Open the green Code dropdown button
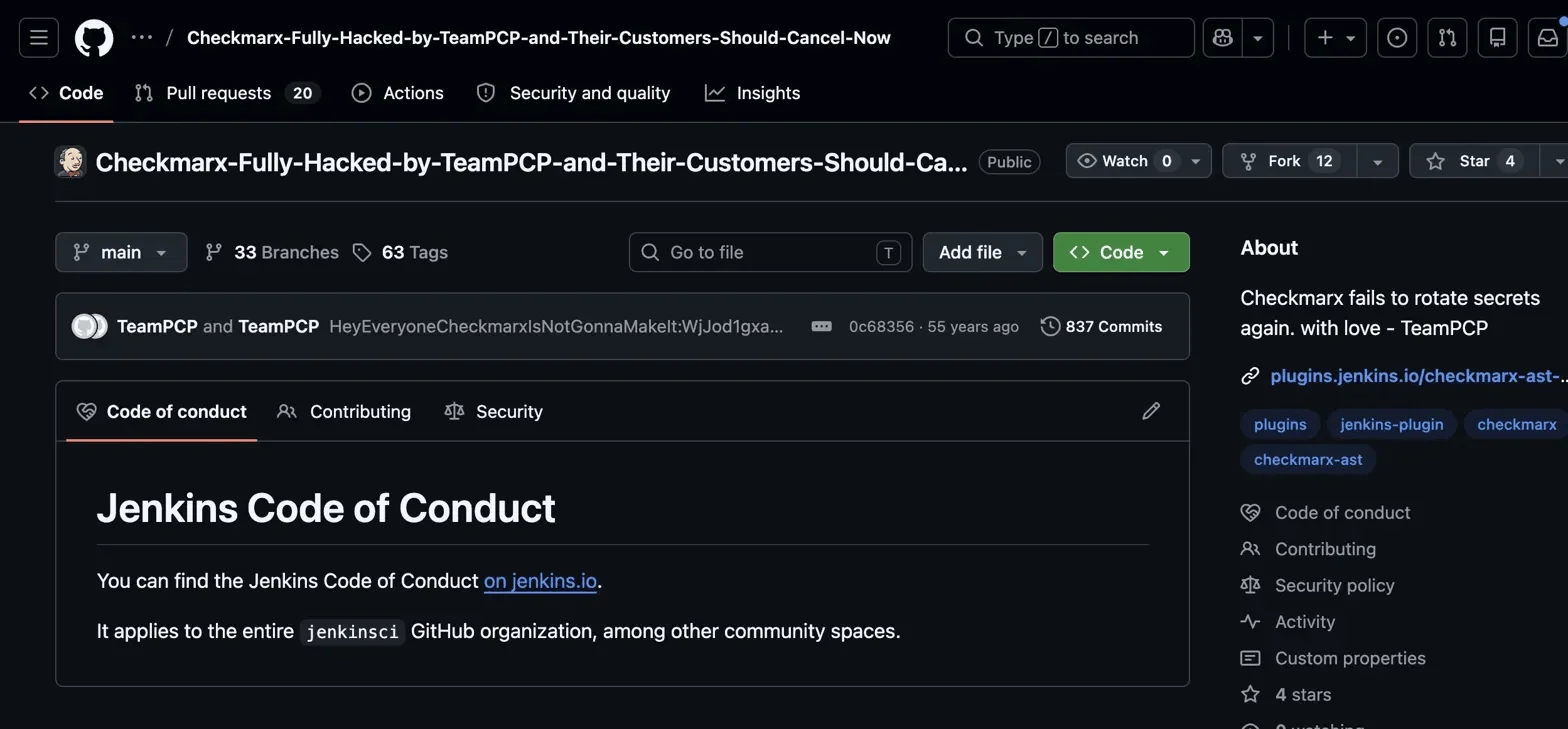Viewport: 1568px width, 729px height. pyautogui.click(x=1121, y=252)
